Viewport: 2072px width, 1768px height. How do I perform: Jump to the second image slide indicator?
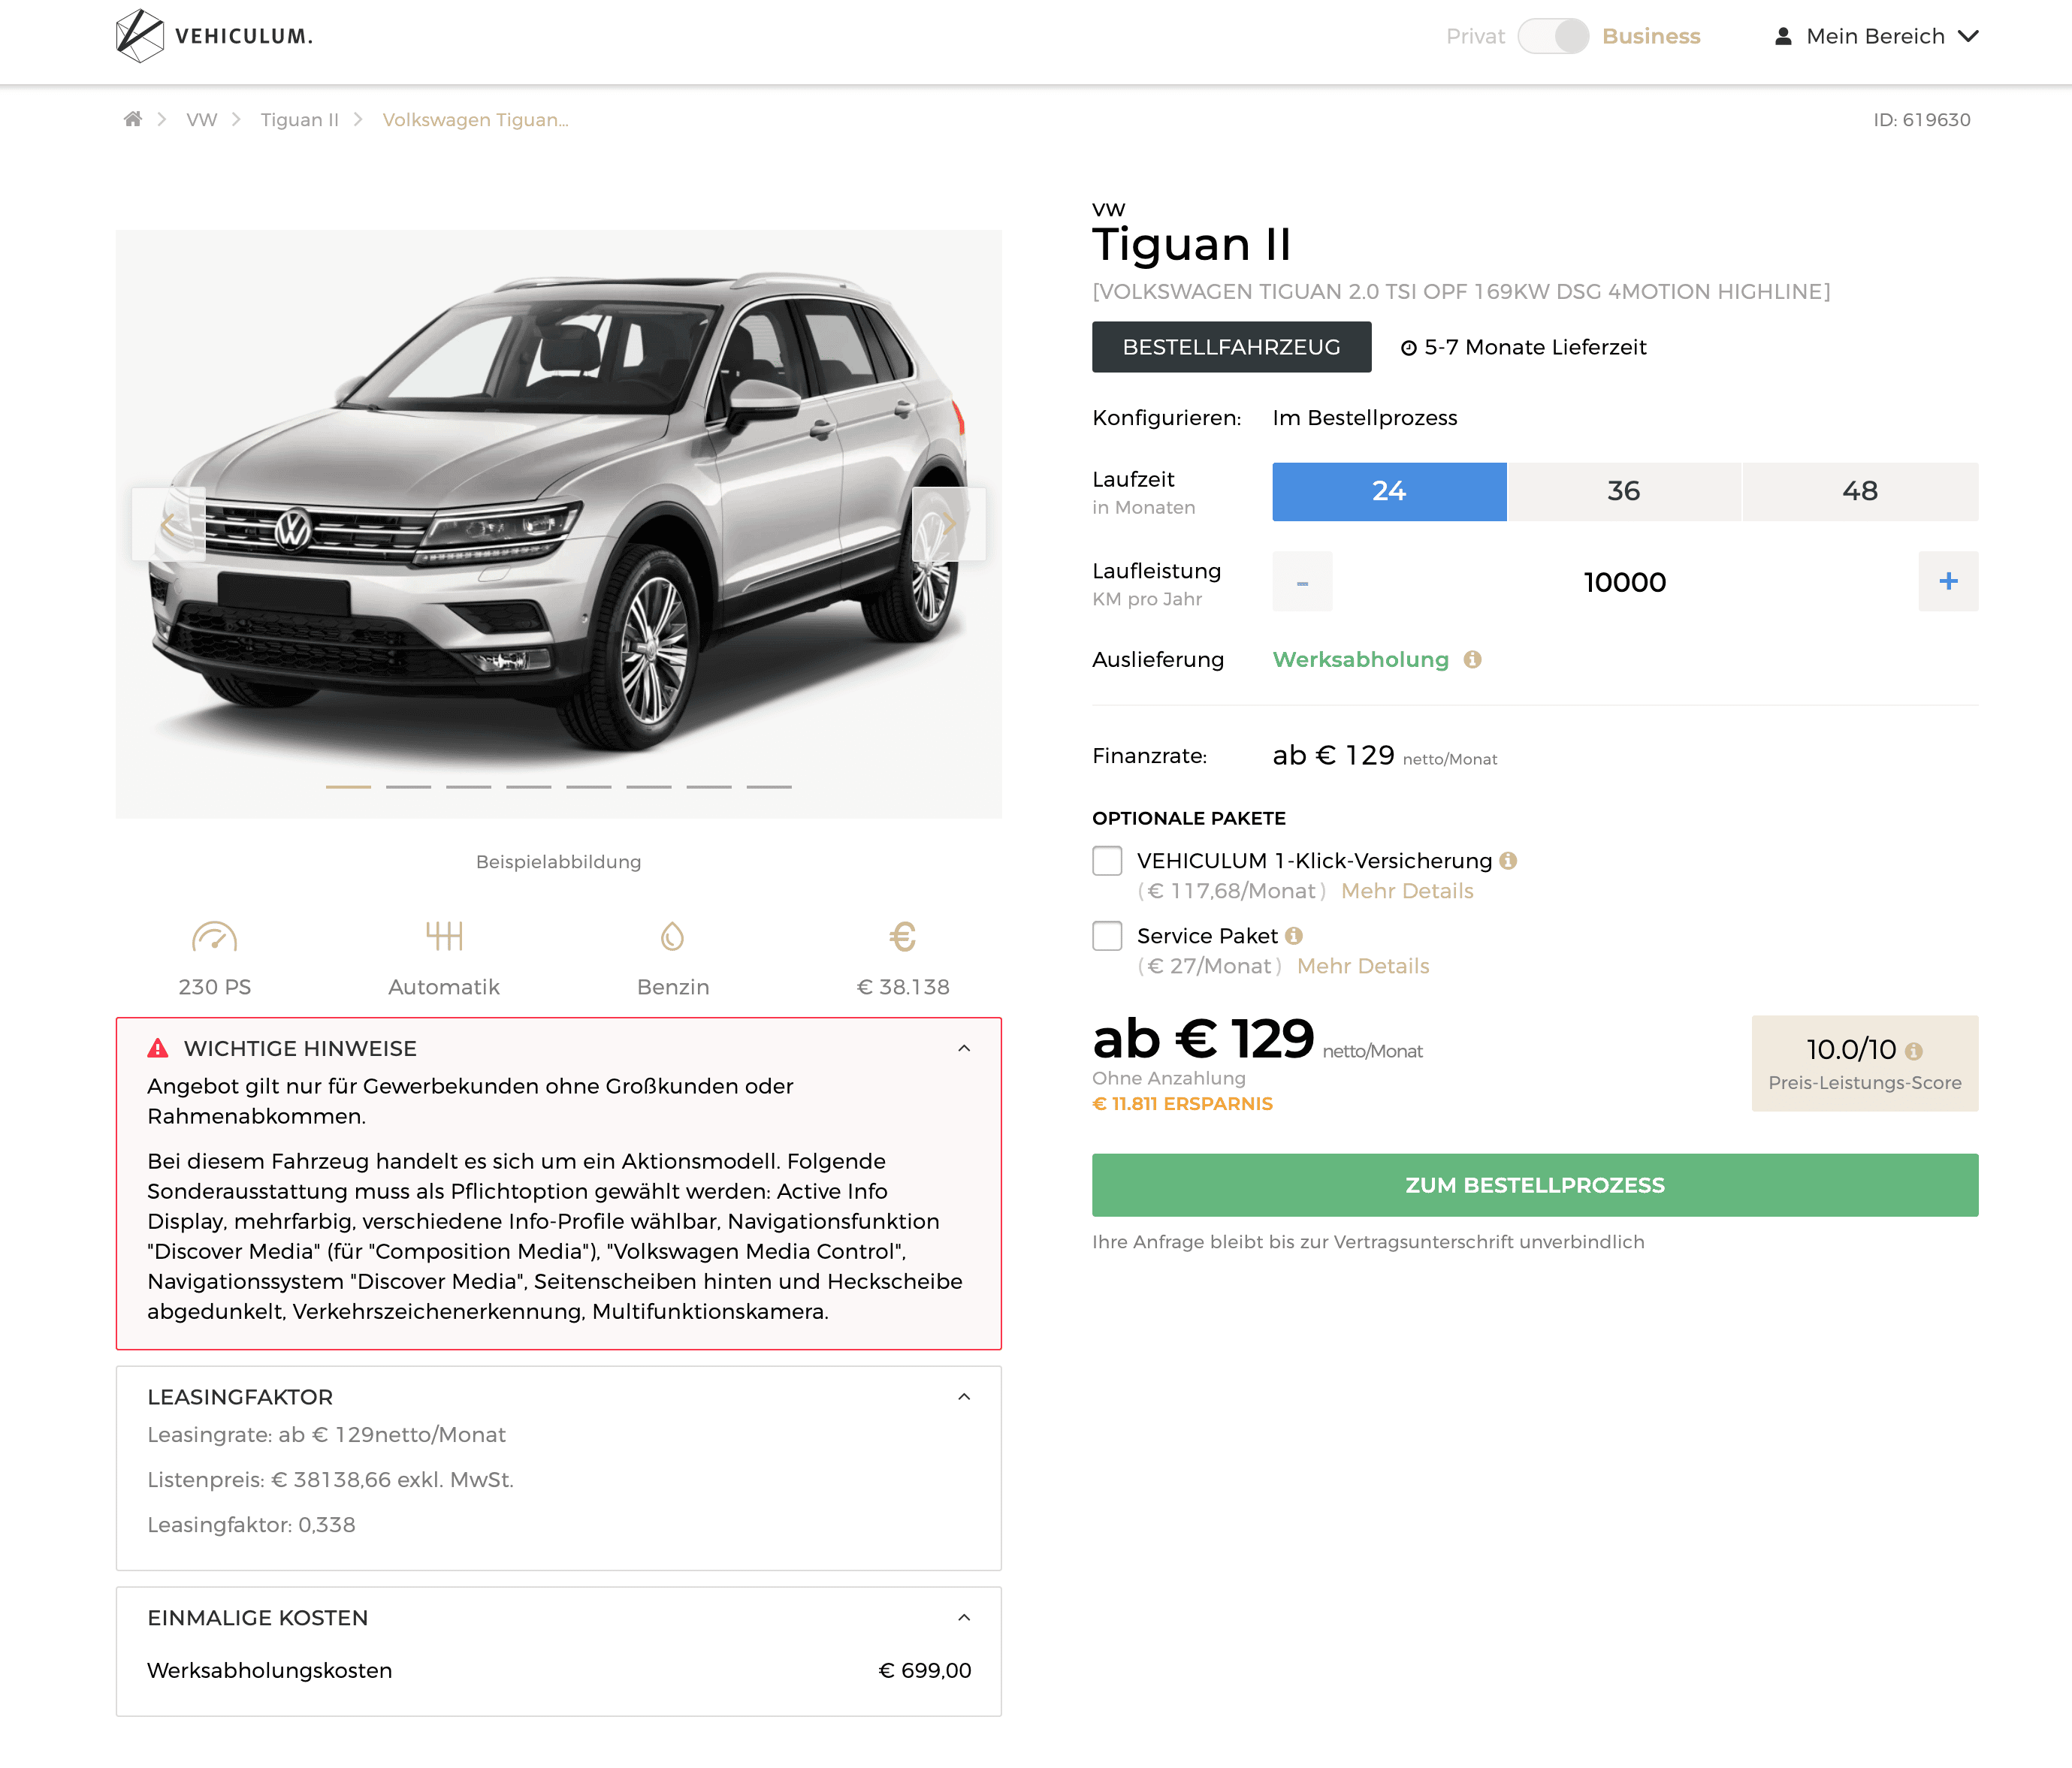pyautogui.click(x=408, y=787)
